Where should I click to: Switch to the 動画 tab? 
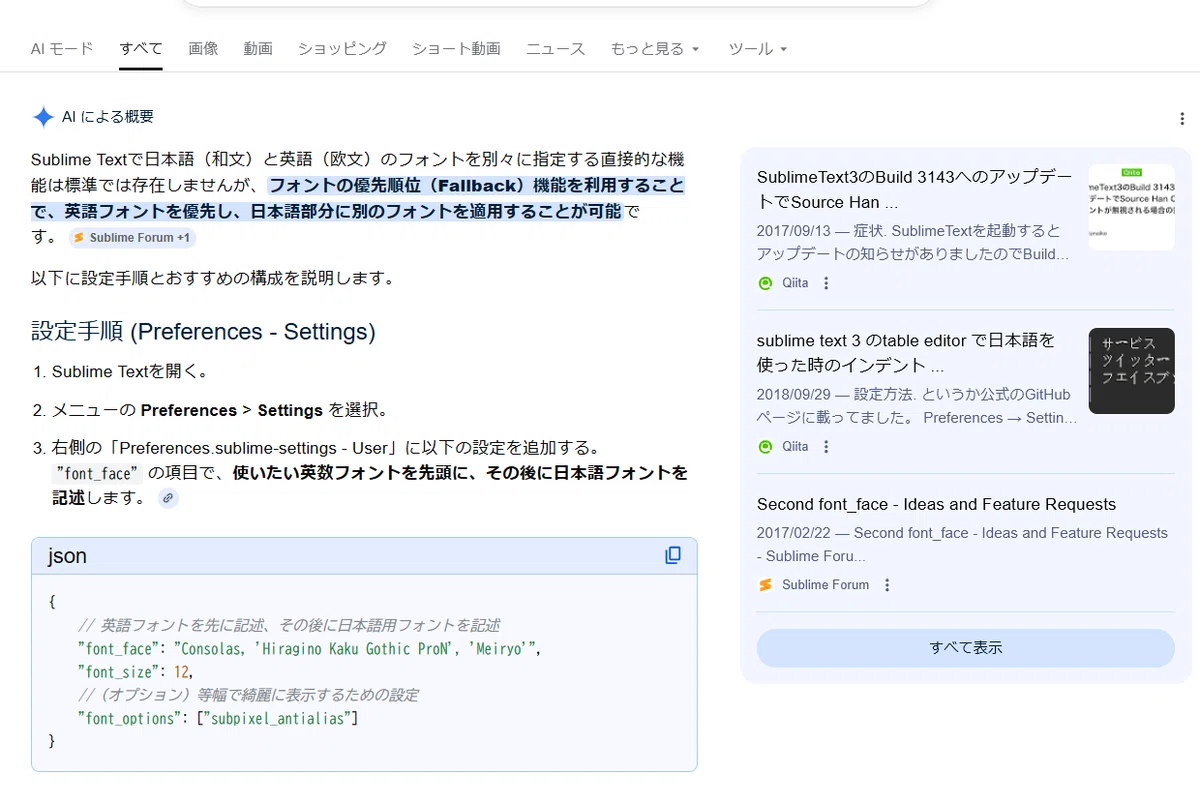[258, 48]
